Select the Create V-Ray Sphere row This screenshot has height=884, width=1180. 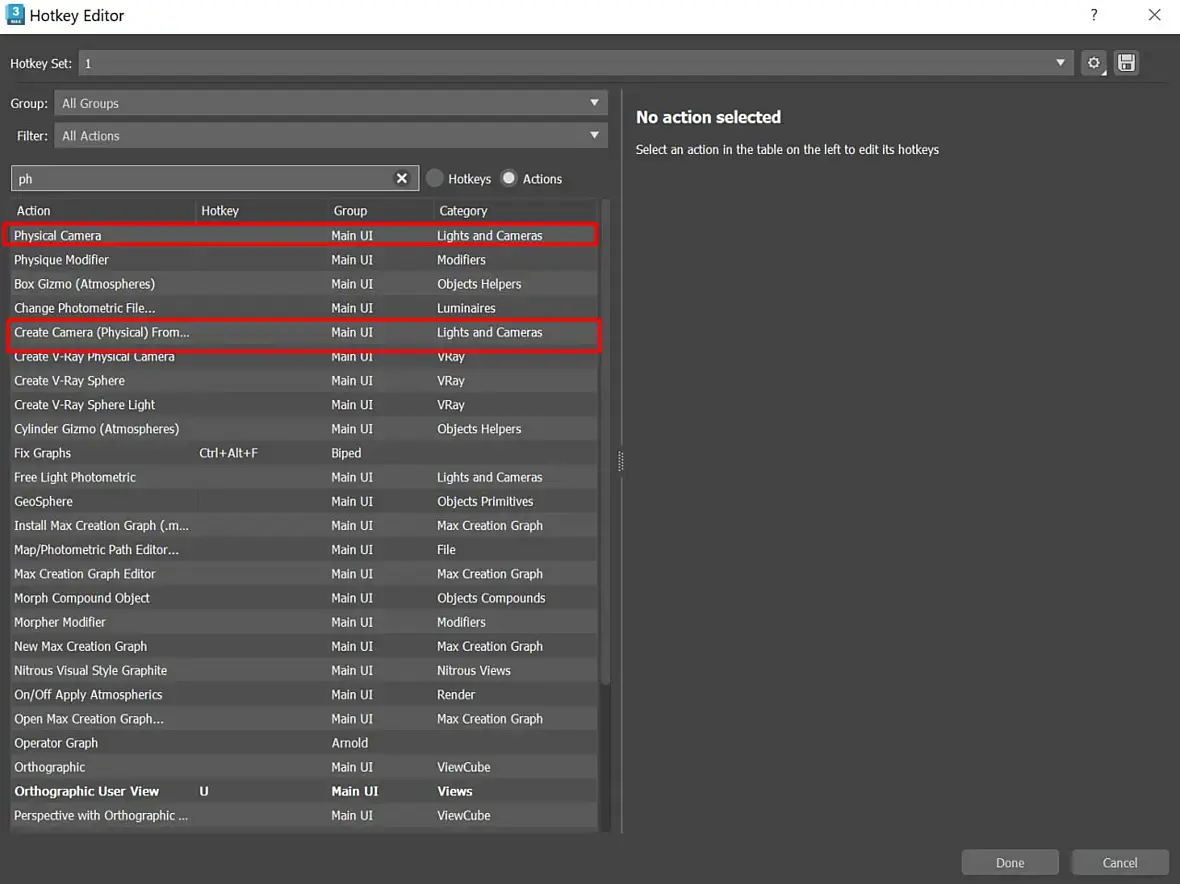(x=304, y=381)
